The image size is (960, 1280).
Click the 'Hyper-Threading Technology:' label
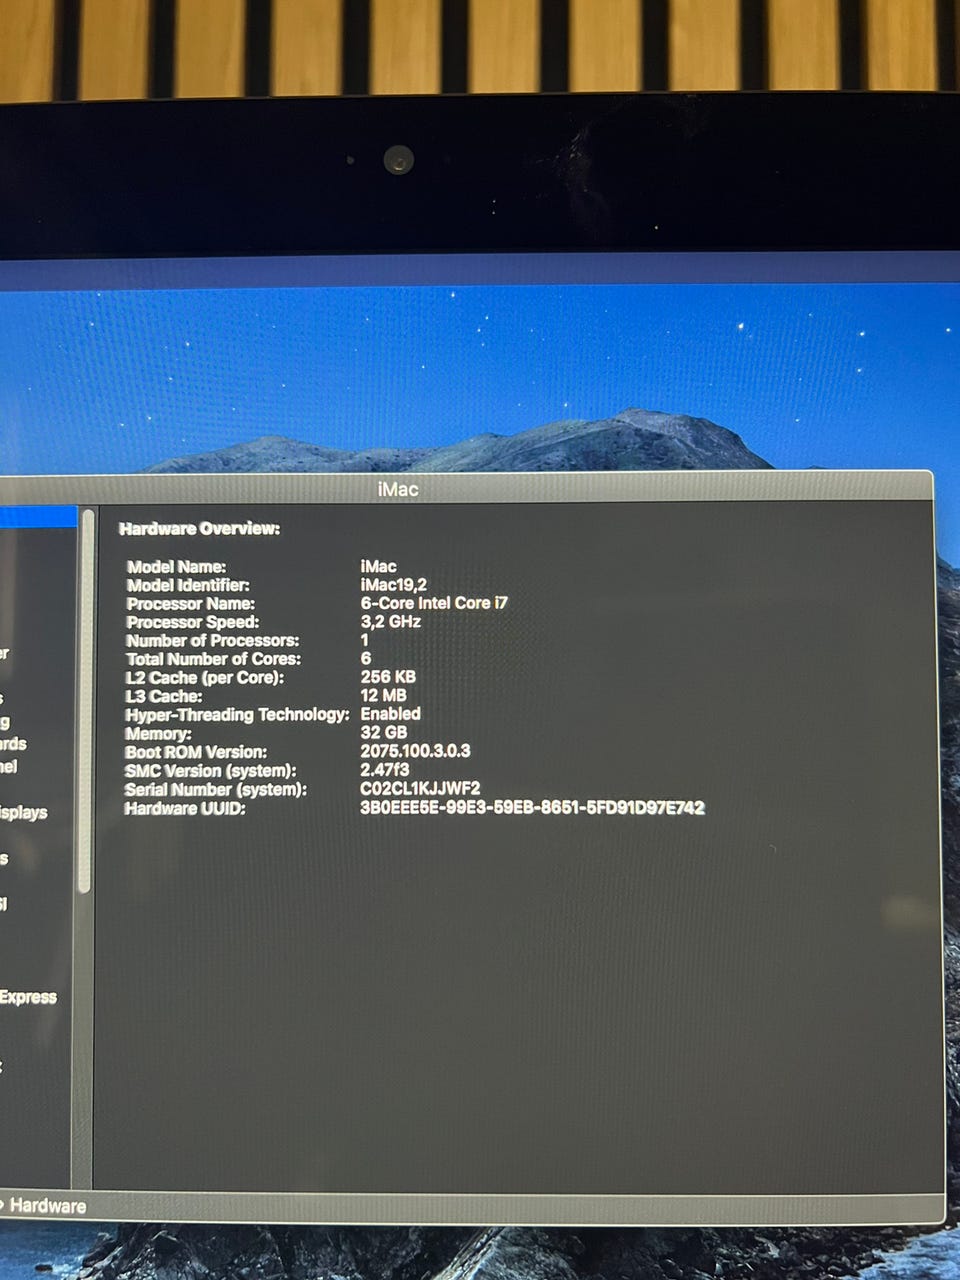(237, 714)
